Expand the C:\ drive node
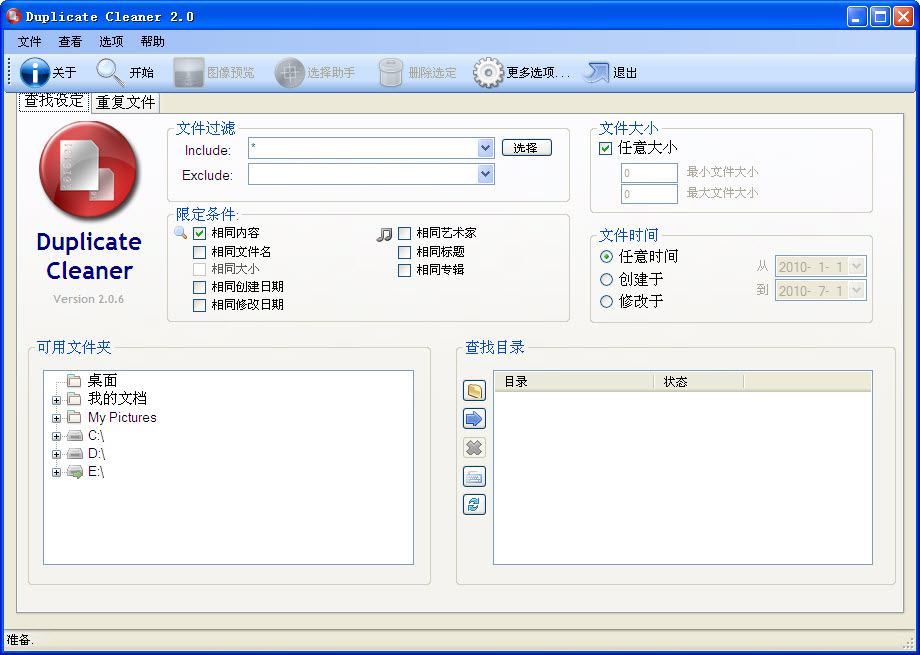This screenshot has height=655, width=920. (56, 437)
